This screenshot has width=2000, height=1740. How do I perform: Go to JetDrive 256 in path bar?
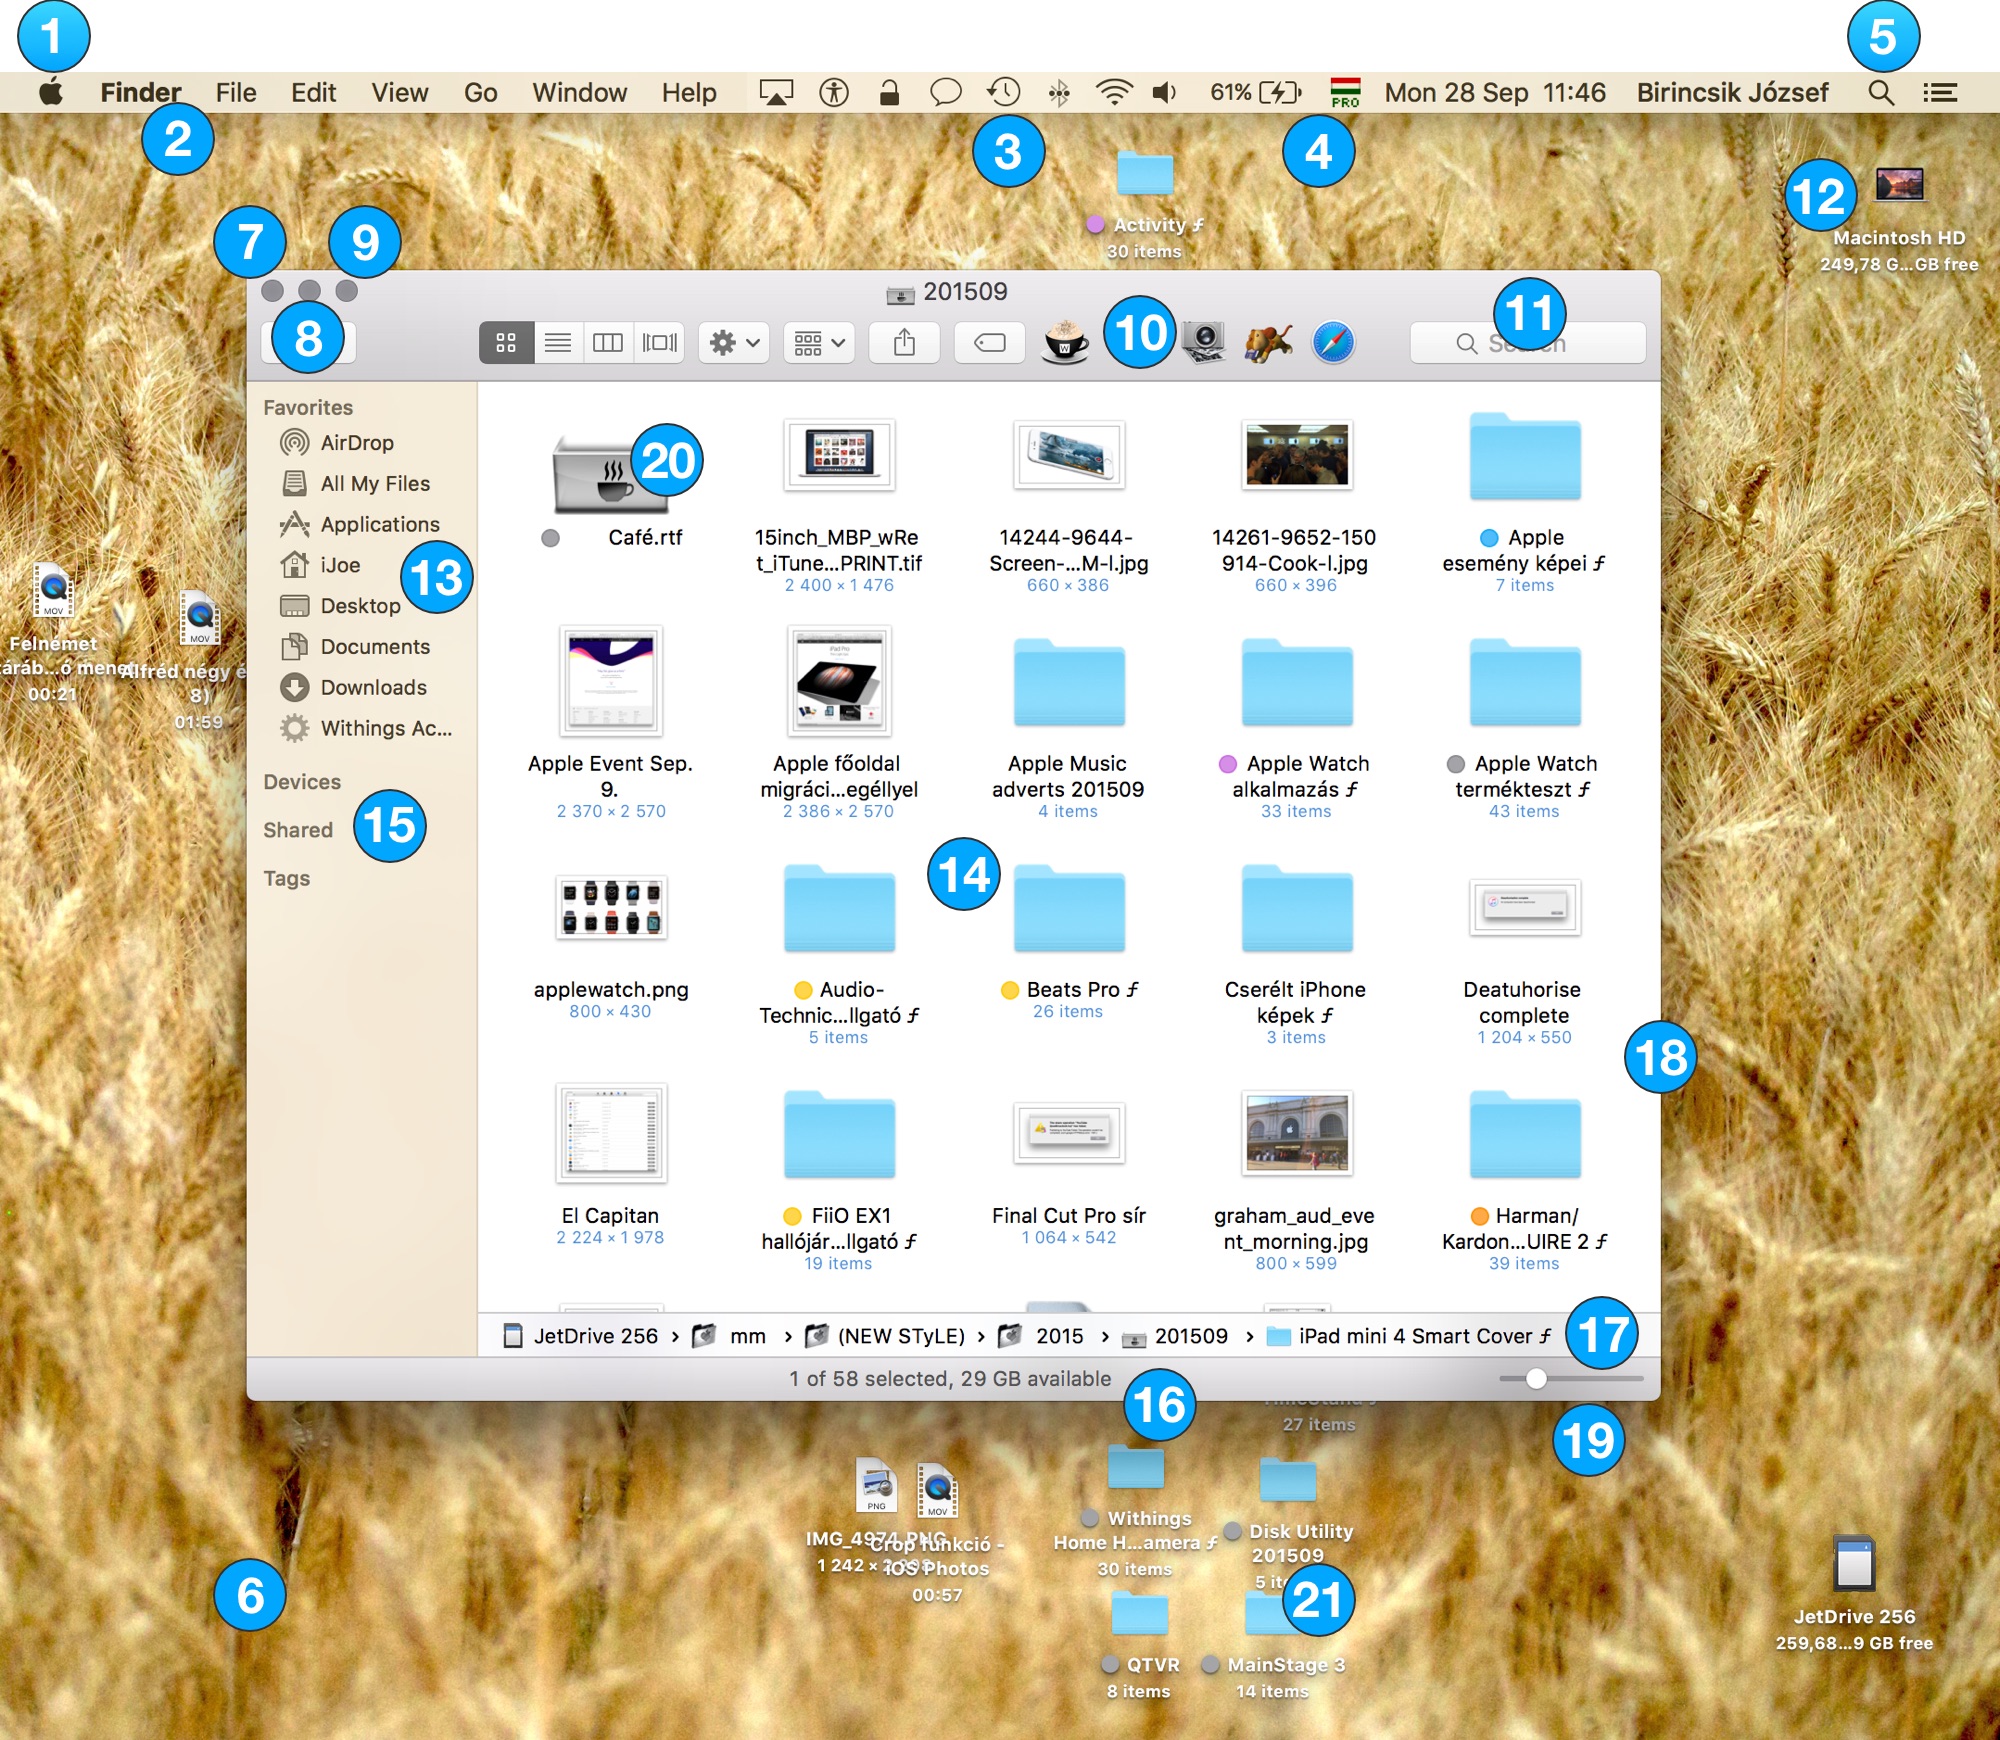(581, 1336)
